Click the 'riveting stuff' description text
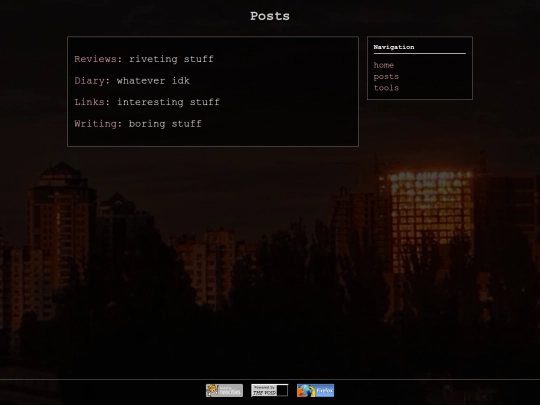Screen dimensions: 540x405 pos(172,59)
